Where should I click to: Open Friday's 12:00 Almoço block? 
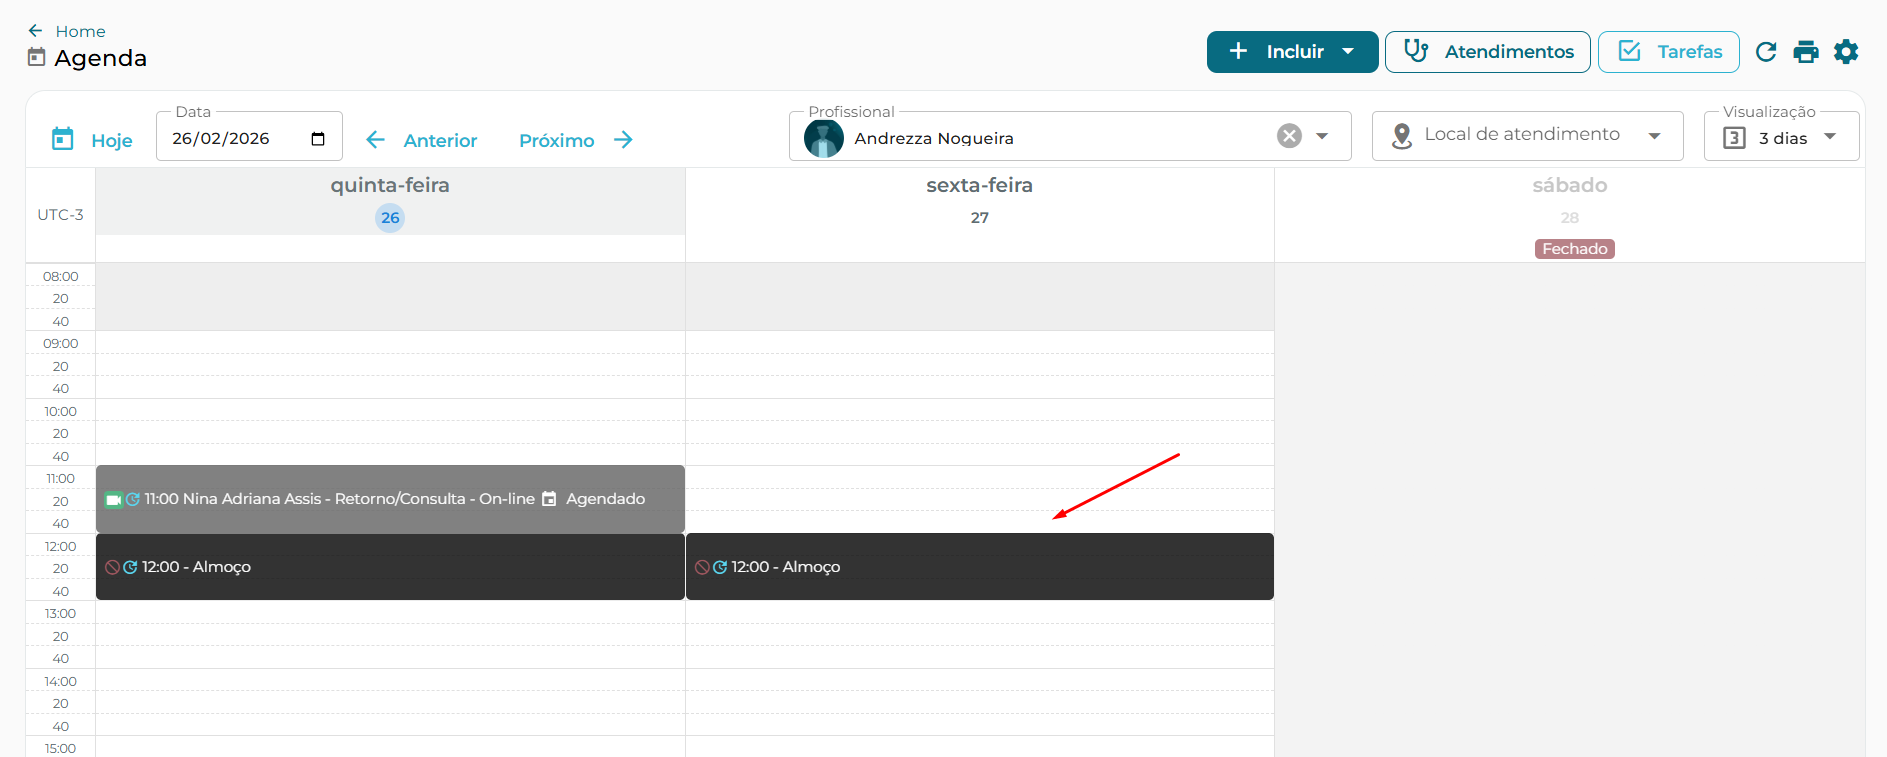[x=980, y=567]
